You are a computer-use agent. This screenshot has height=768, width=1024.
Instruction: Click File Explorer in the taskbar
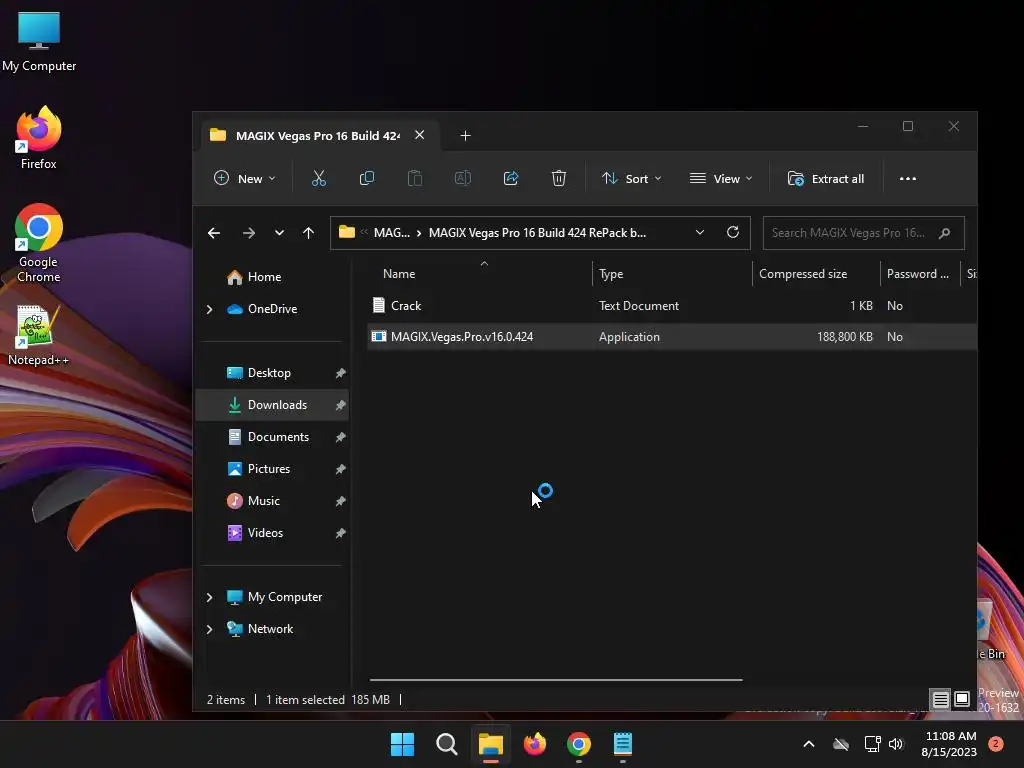[490, 744]
